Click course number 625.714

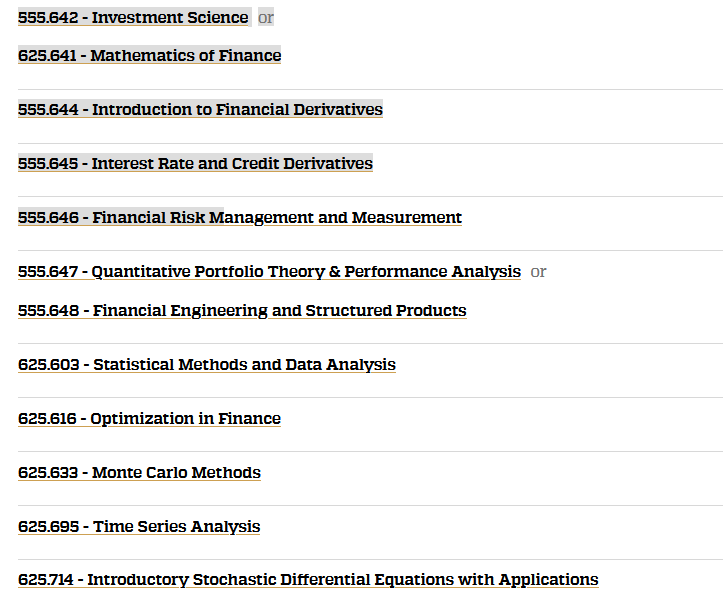(x=46, y=579)
